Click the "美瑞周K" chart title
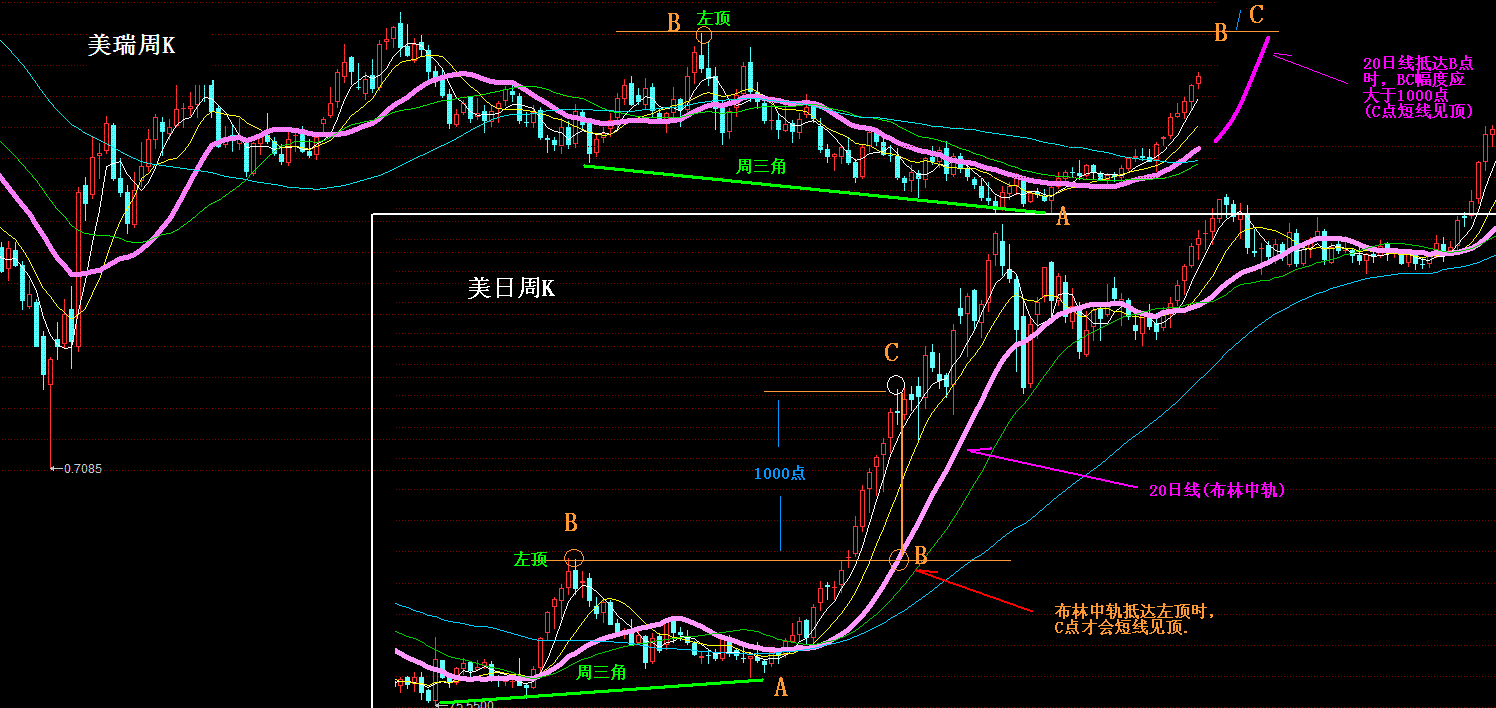 pyautogui.click(x=131, y=45)
